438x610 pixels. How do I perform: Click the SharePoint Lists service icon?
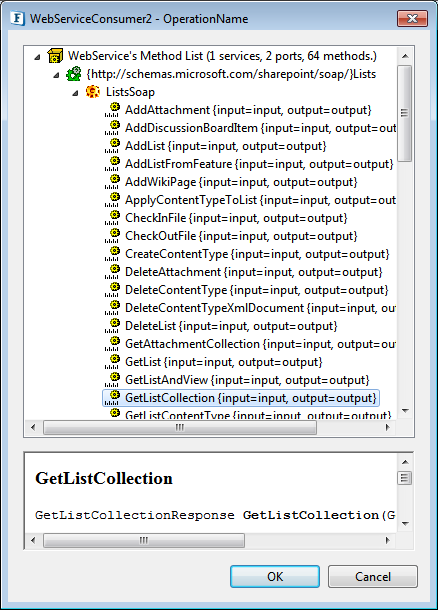coord(74,74)
